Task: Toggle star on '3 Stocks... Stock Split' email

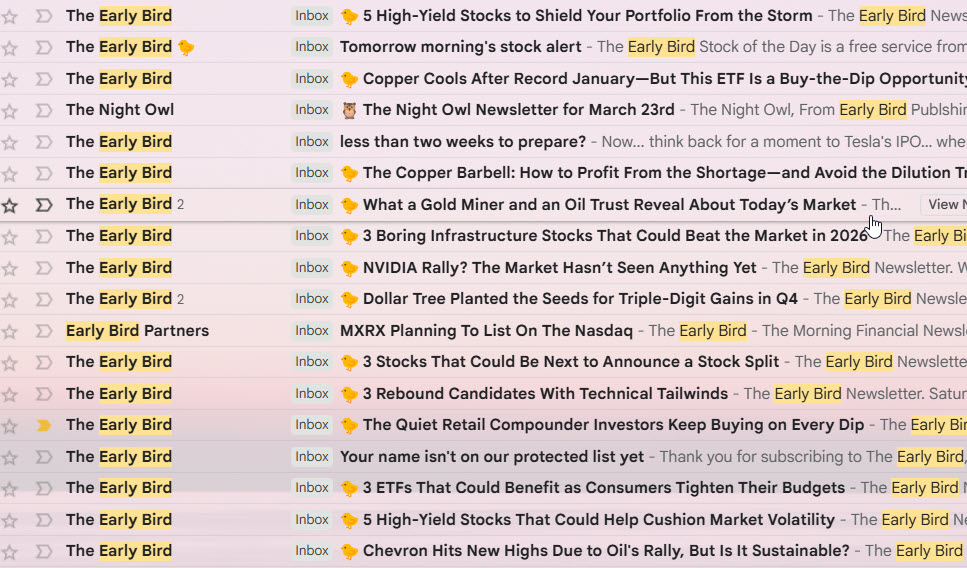Action: coord(10,363)
